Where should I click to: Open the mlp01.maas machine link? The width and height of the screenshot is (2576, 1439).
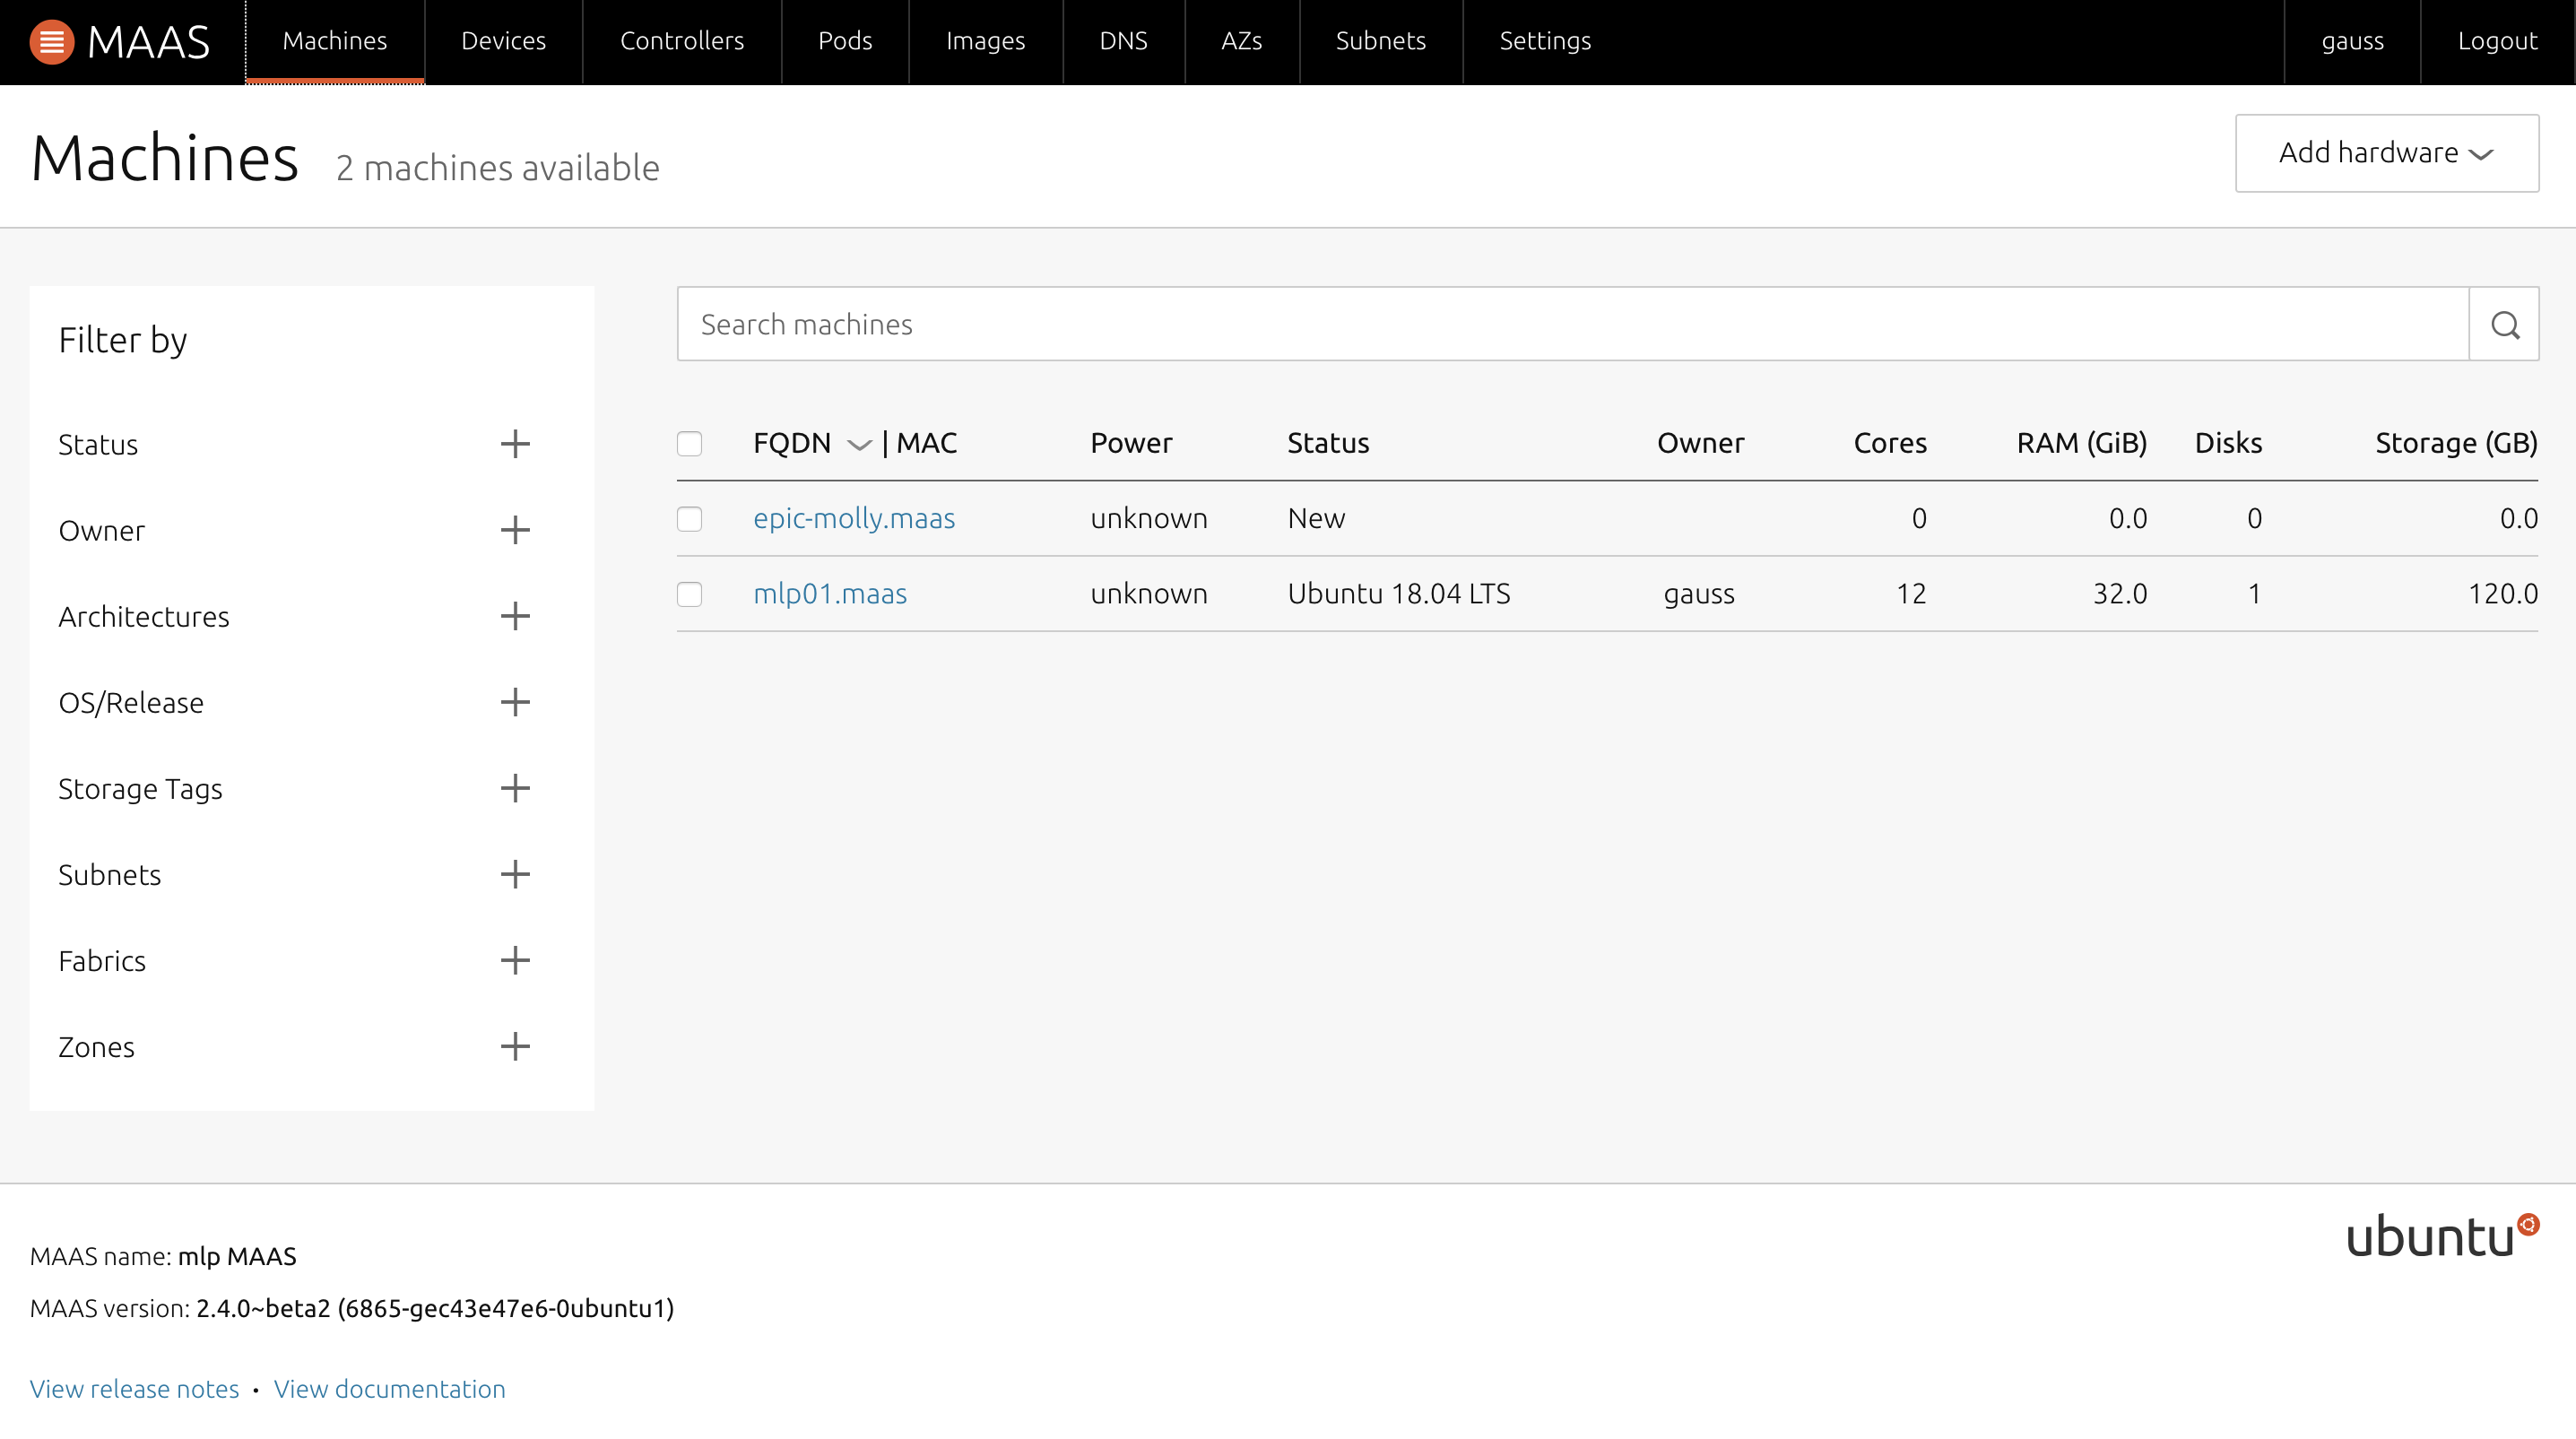[x=829, y=594]
